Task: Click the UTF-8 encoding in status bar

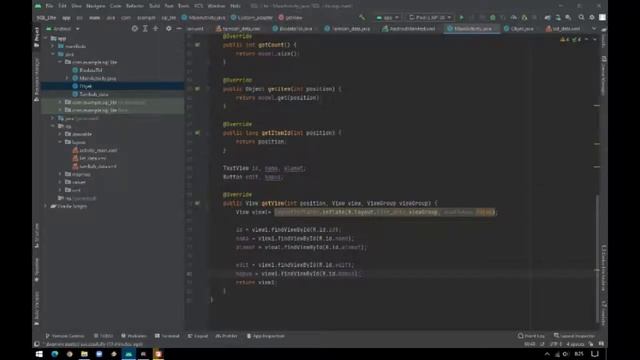Action: [x=556, y=344]
